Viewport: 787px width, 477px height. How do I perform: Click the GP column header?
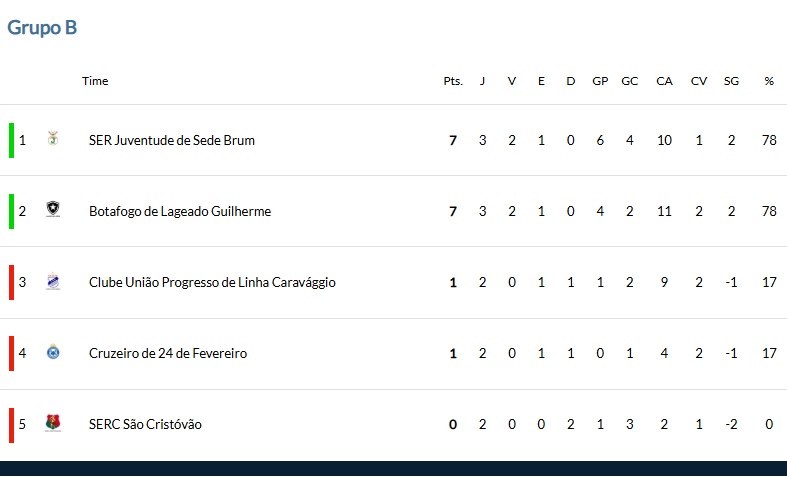pyautogui.click(x=600, y=81)
